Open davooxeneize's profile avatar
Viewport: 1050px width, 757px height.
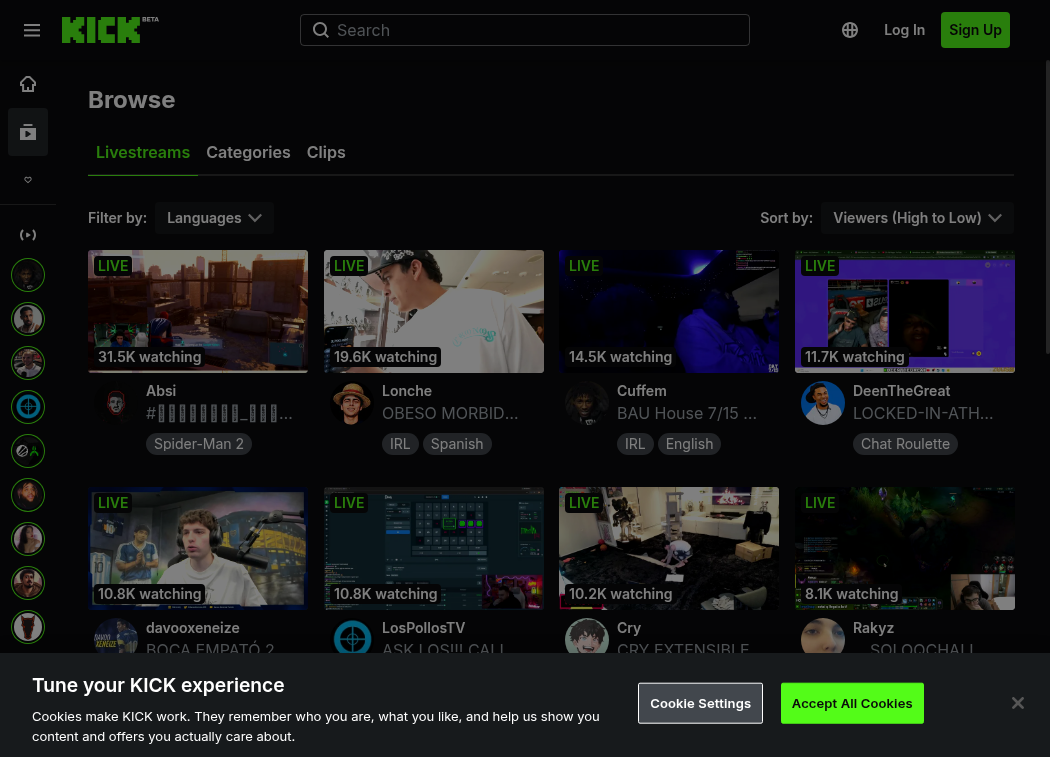(115, 636)
